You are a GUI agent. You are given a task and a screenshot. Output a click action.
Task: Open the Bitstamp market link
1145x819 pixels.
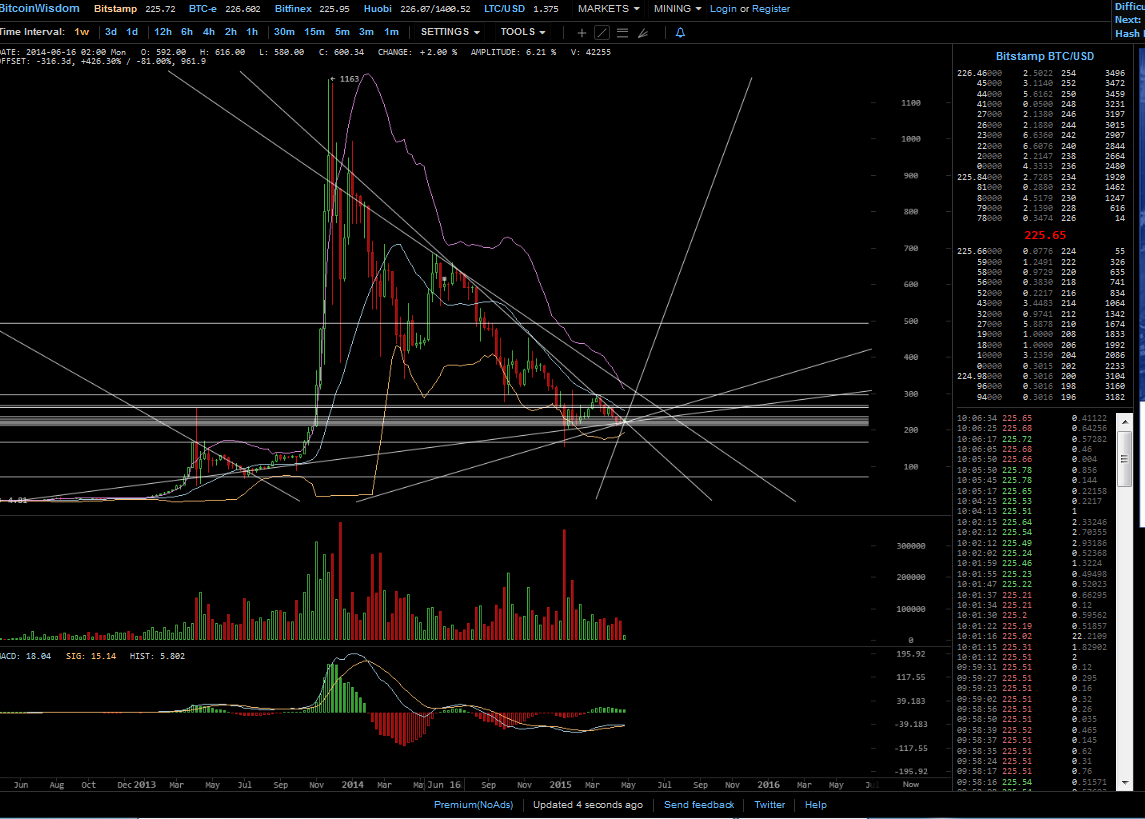point(115,9)
